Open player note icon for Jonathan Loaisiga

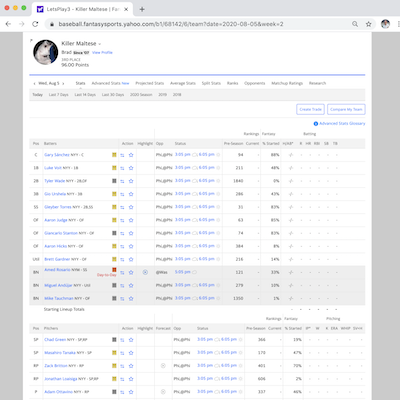point(114,379)
